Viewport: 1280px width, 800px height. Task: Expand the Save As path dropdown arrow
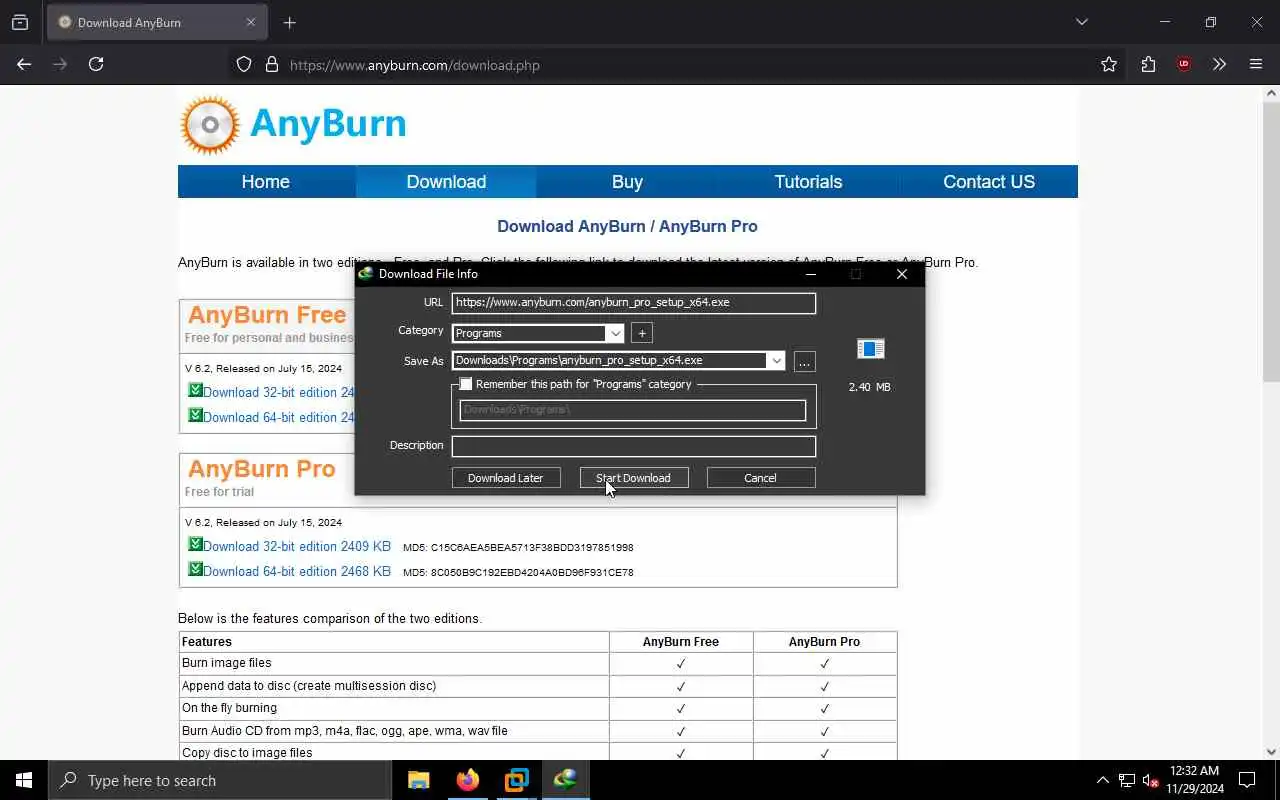(x=776, y=361)
